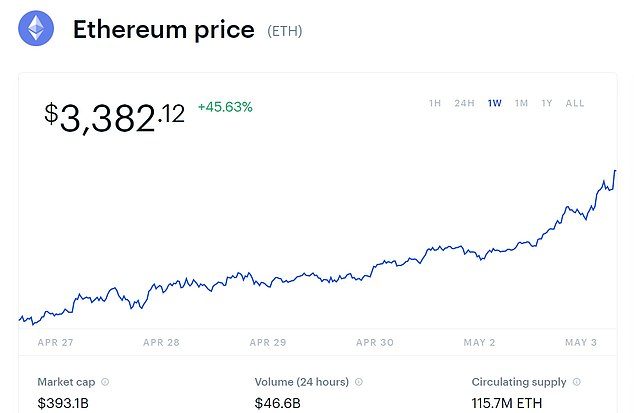Show the 1Y price history
634x413 pixels.
[x=547, y=103]
